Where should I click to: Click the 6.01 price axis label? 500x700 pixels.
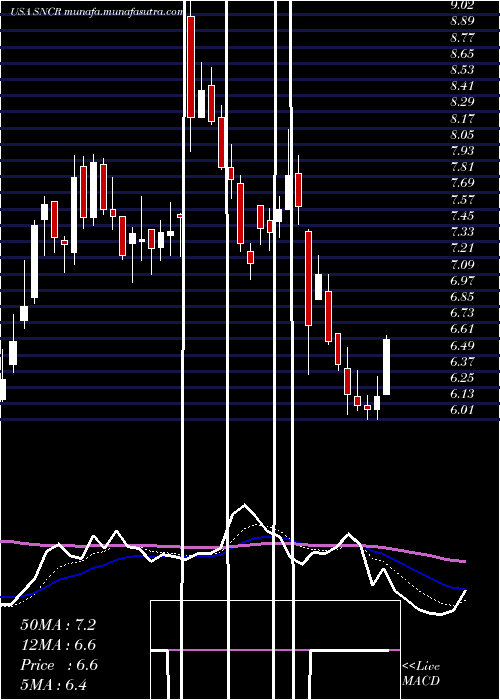tap(462, 410)
